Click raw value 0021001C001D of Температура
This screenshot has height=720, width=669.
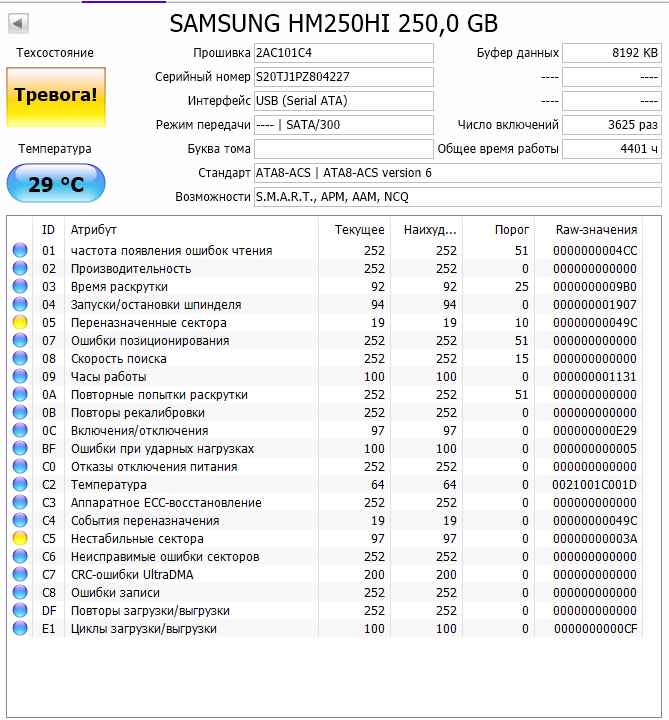click(x=595, y=484)
